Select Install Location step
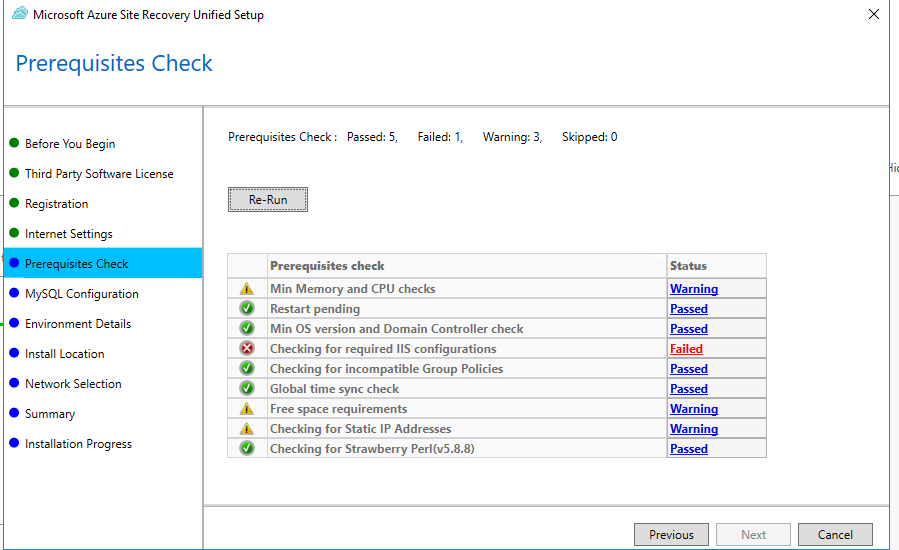The image size is (899, 550). pos(65,354)
